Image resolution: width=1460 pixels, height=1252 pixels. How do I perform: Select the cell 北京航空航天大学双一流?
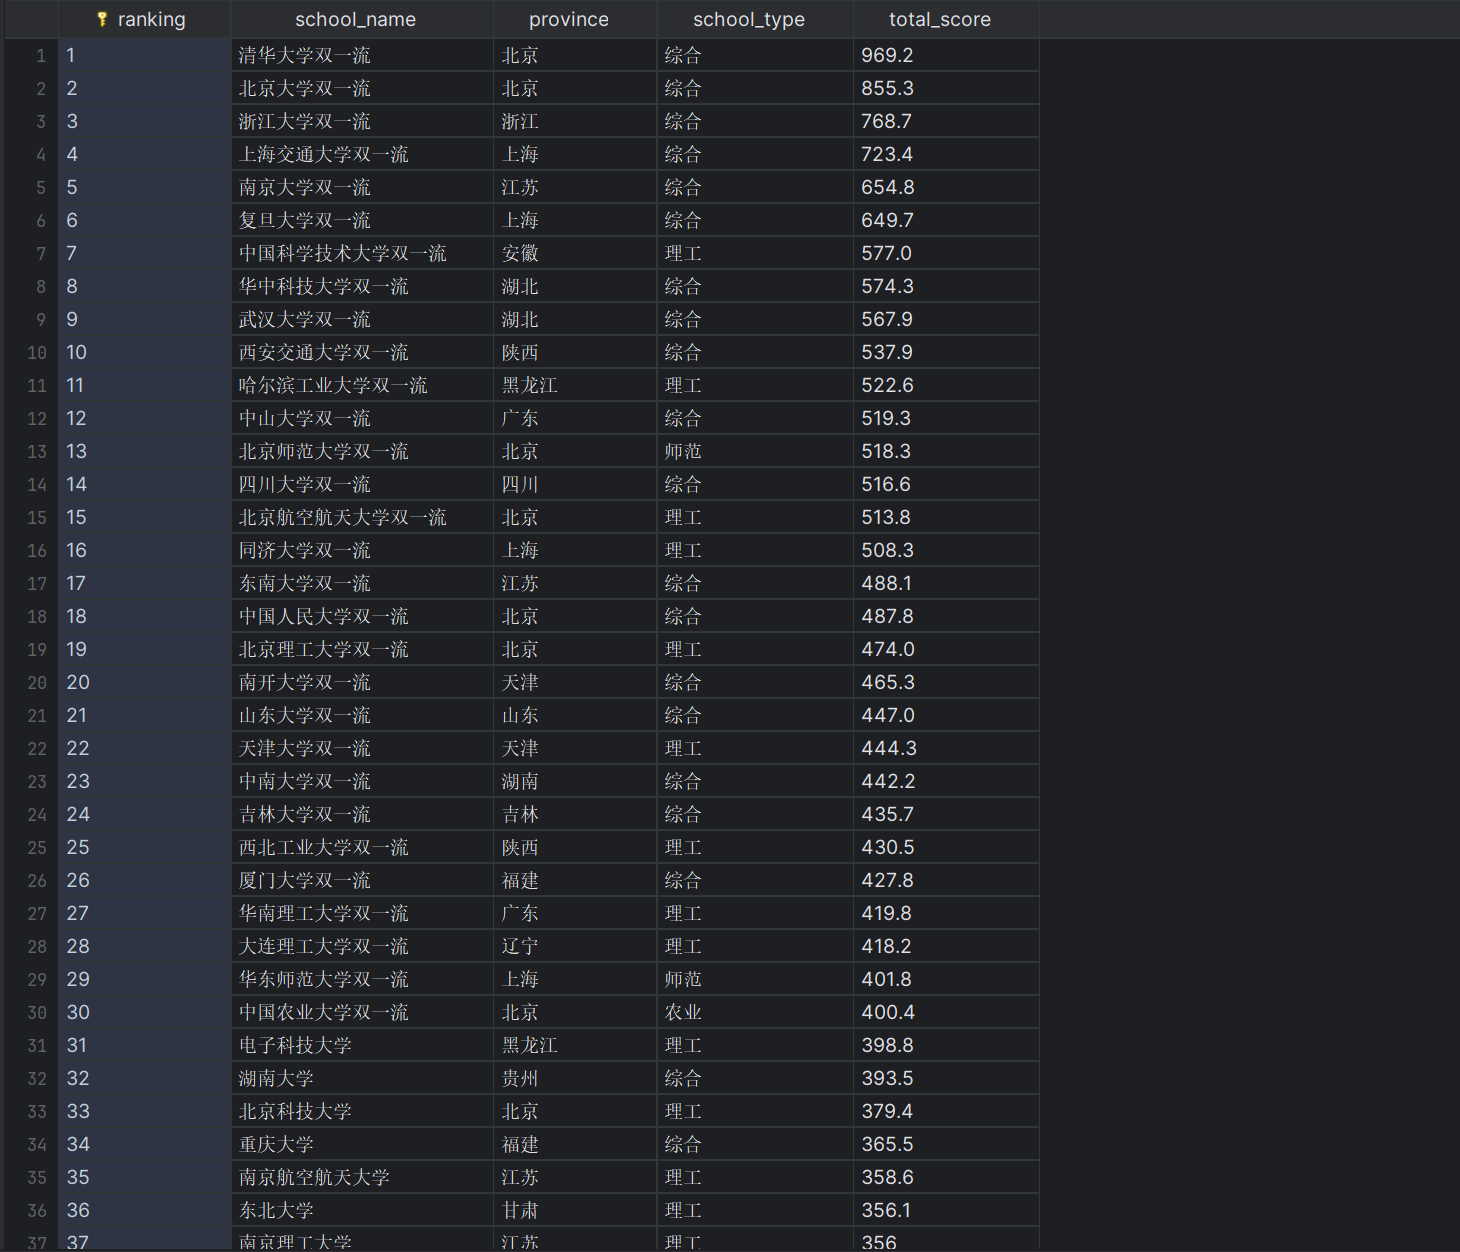coord(362,517)
